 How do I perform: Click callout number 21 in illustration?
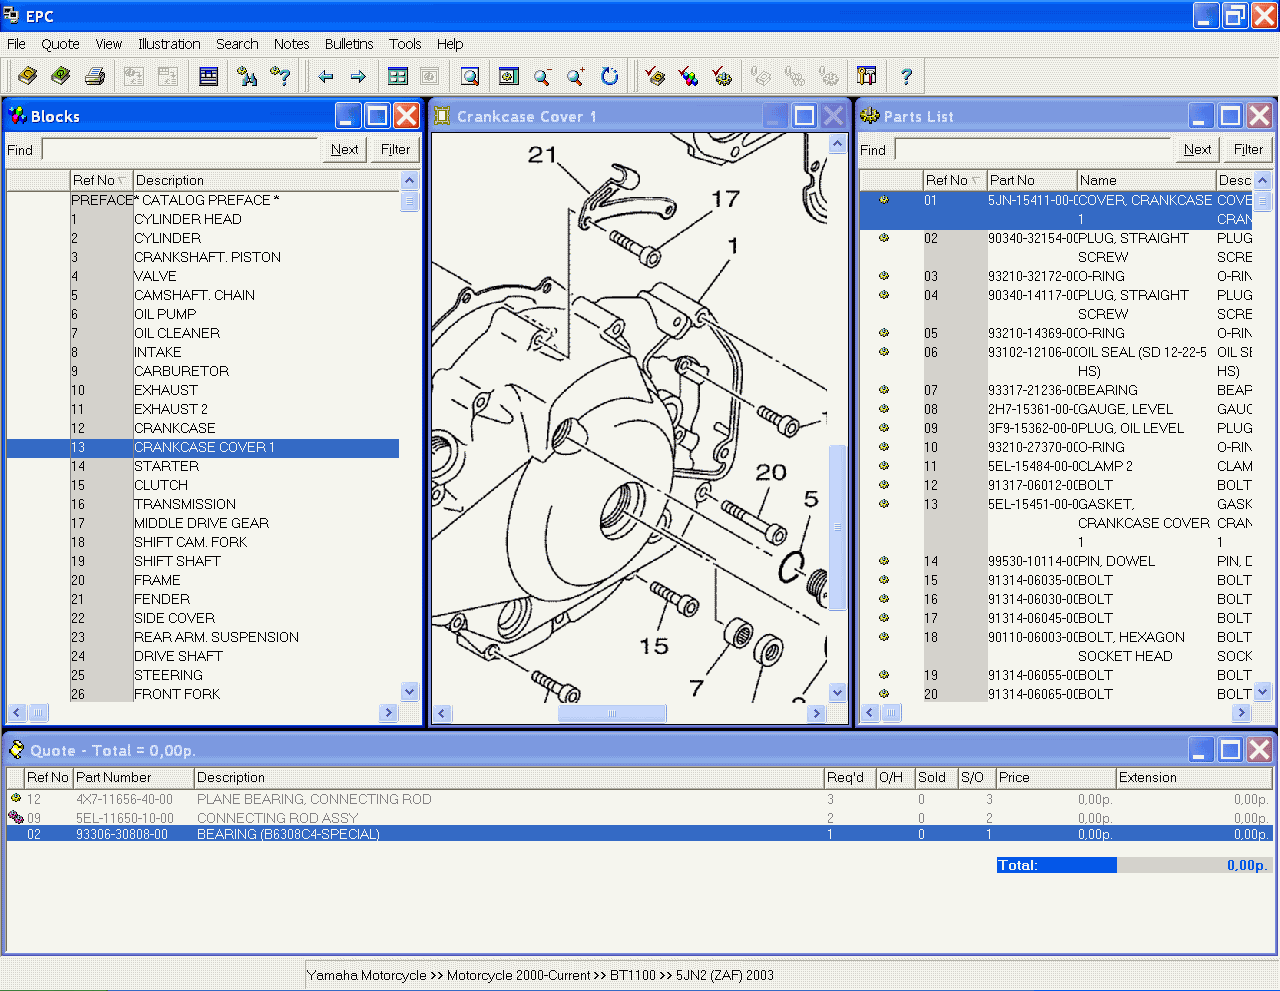(x=542, y=155)
